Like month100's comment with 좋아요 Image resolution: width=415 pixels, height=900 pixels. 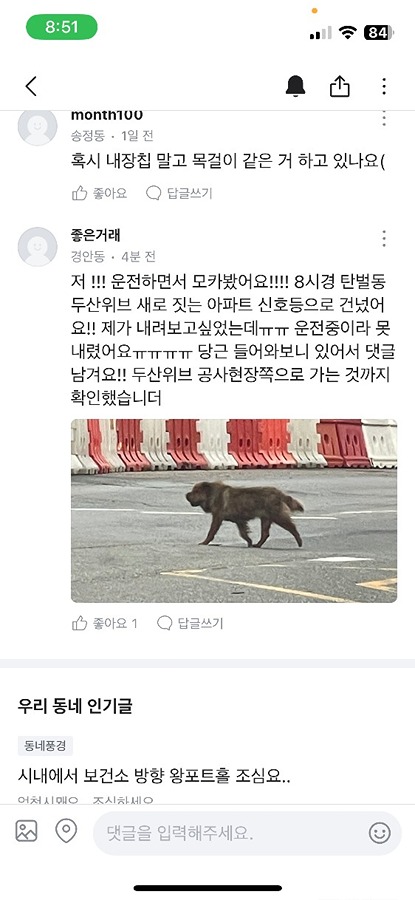99,193
